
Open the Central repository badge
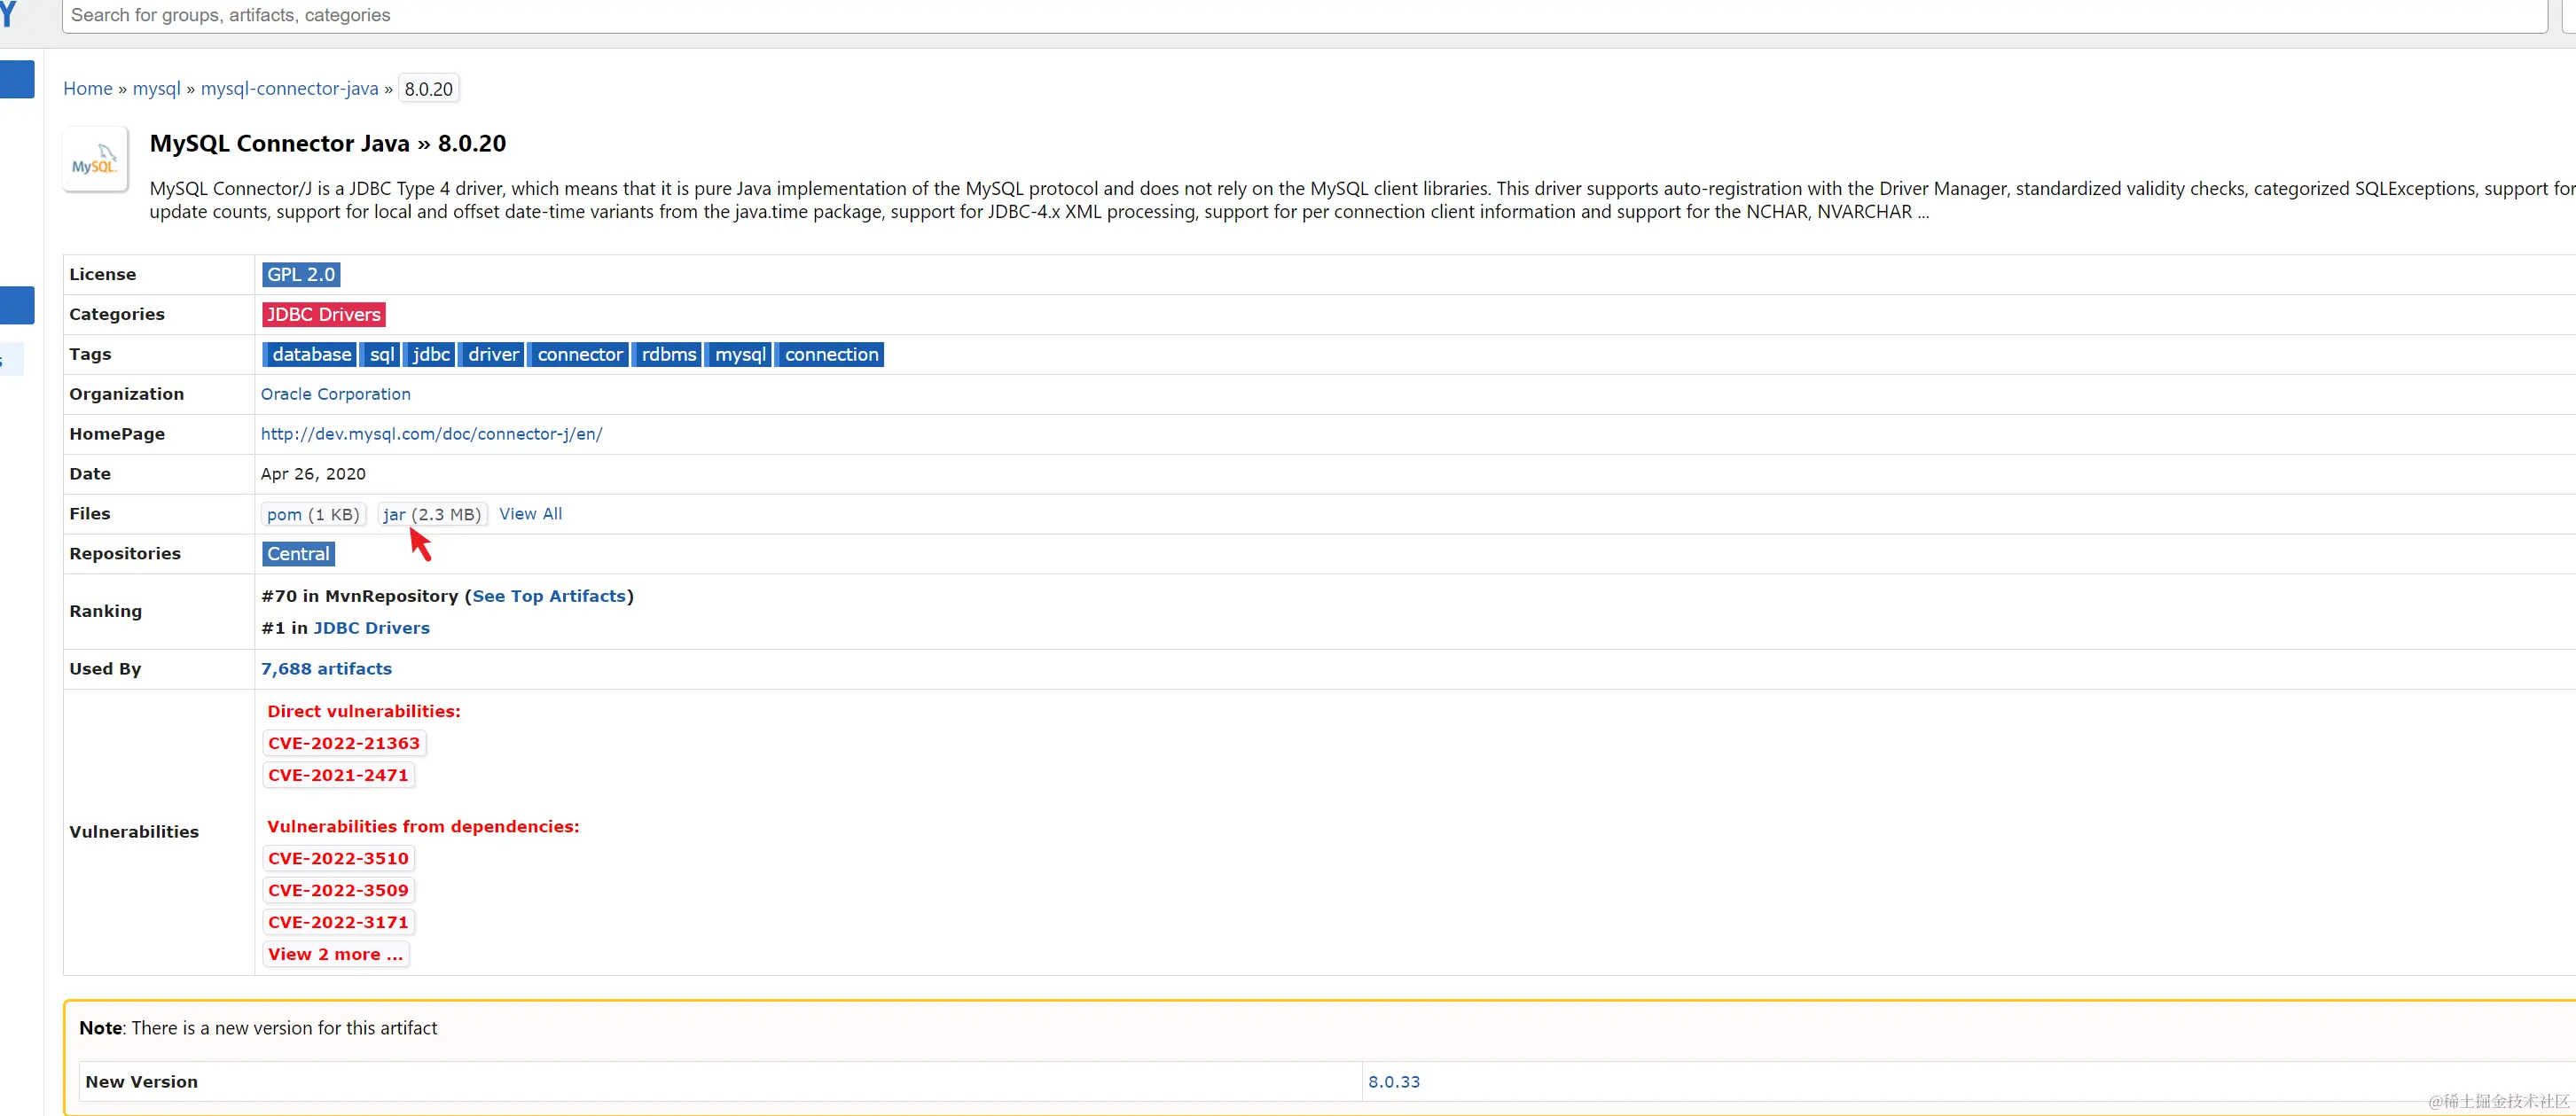point(298,555)
